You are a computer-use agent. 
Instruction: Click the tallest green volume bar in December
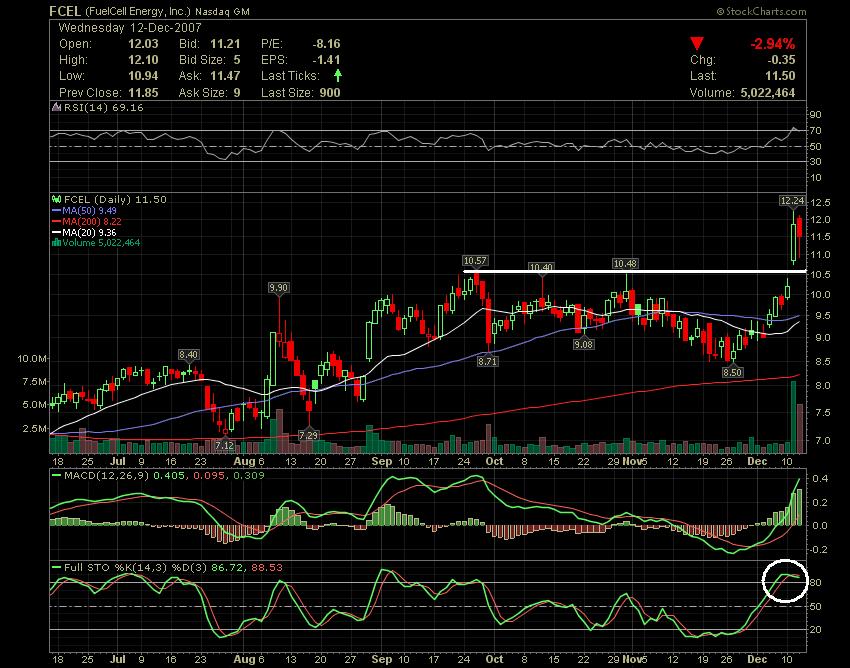(793, 418)
